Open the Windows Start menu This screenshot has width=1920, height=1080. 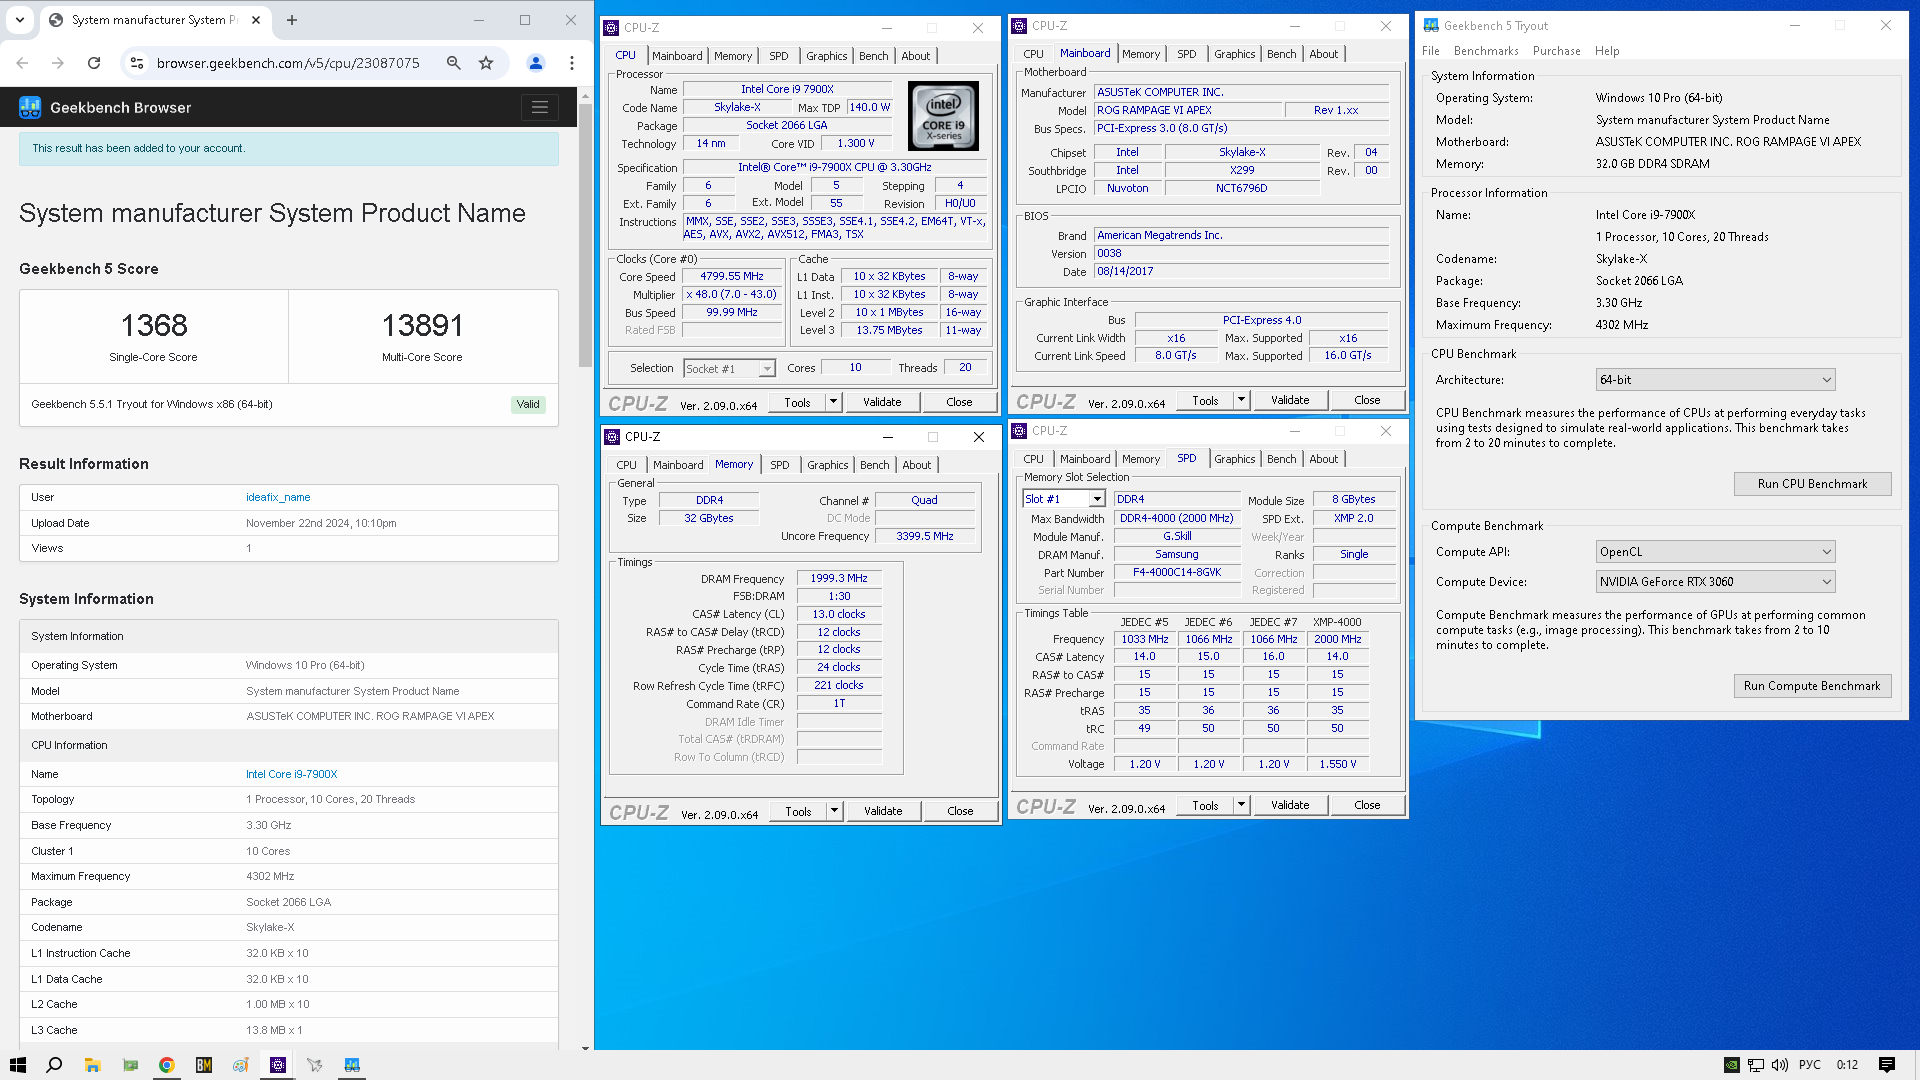click(18, 1065)
